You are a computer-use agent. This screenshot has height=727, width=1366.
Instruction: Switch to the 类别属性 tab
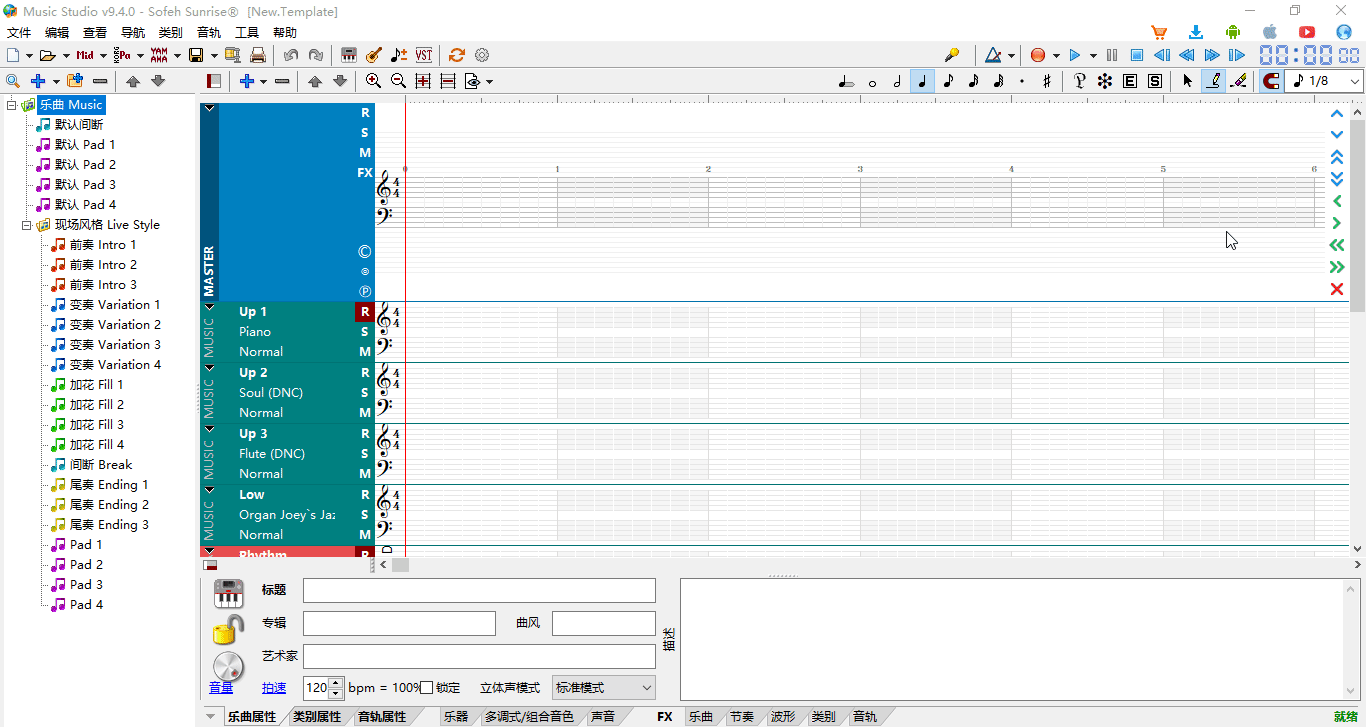click(x=317, y=717)
